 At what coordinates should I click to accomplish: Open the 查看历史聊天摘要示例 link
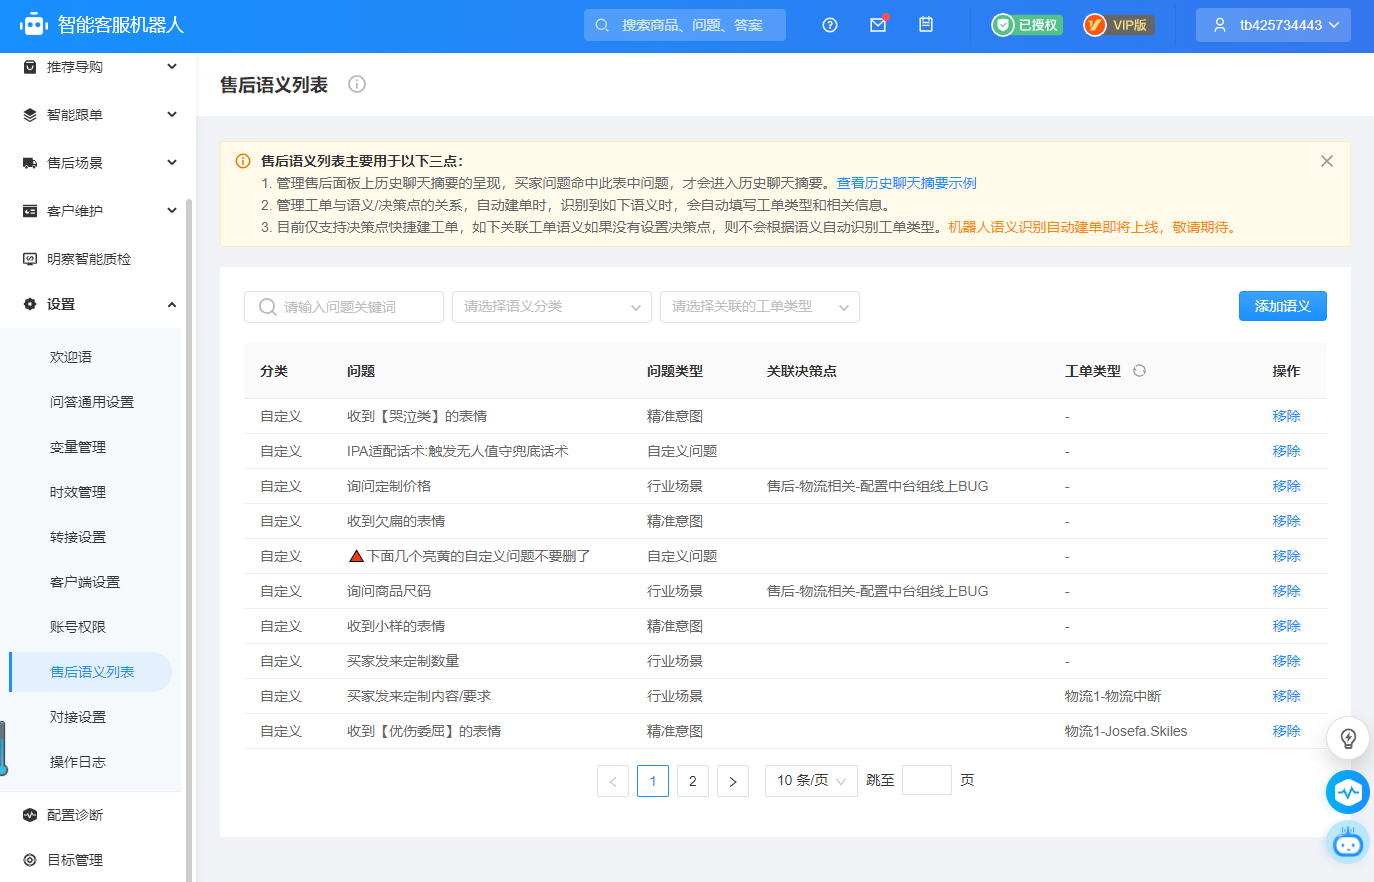click(907, 183)
